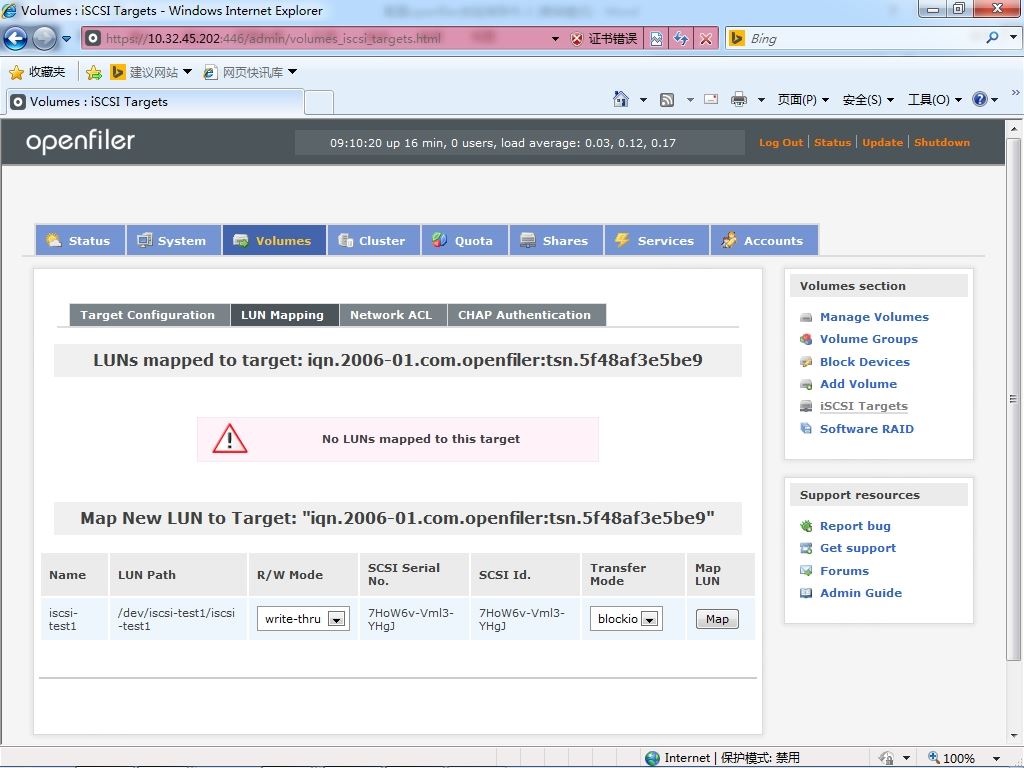Image resolution: width=1024 pixels, height=768 pixels.
Task: Click the IE Forward navigation arrow
Action: tap(44, 39)
